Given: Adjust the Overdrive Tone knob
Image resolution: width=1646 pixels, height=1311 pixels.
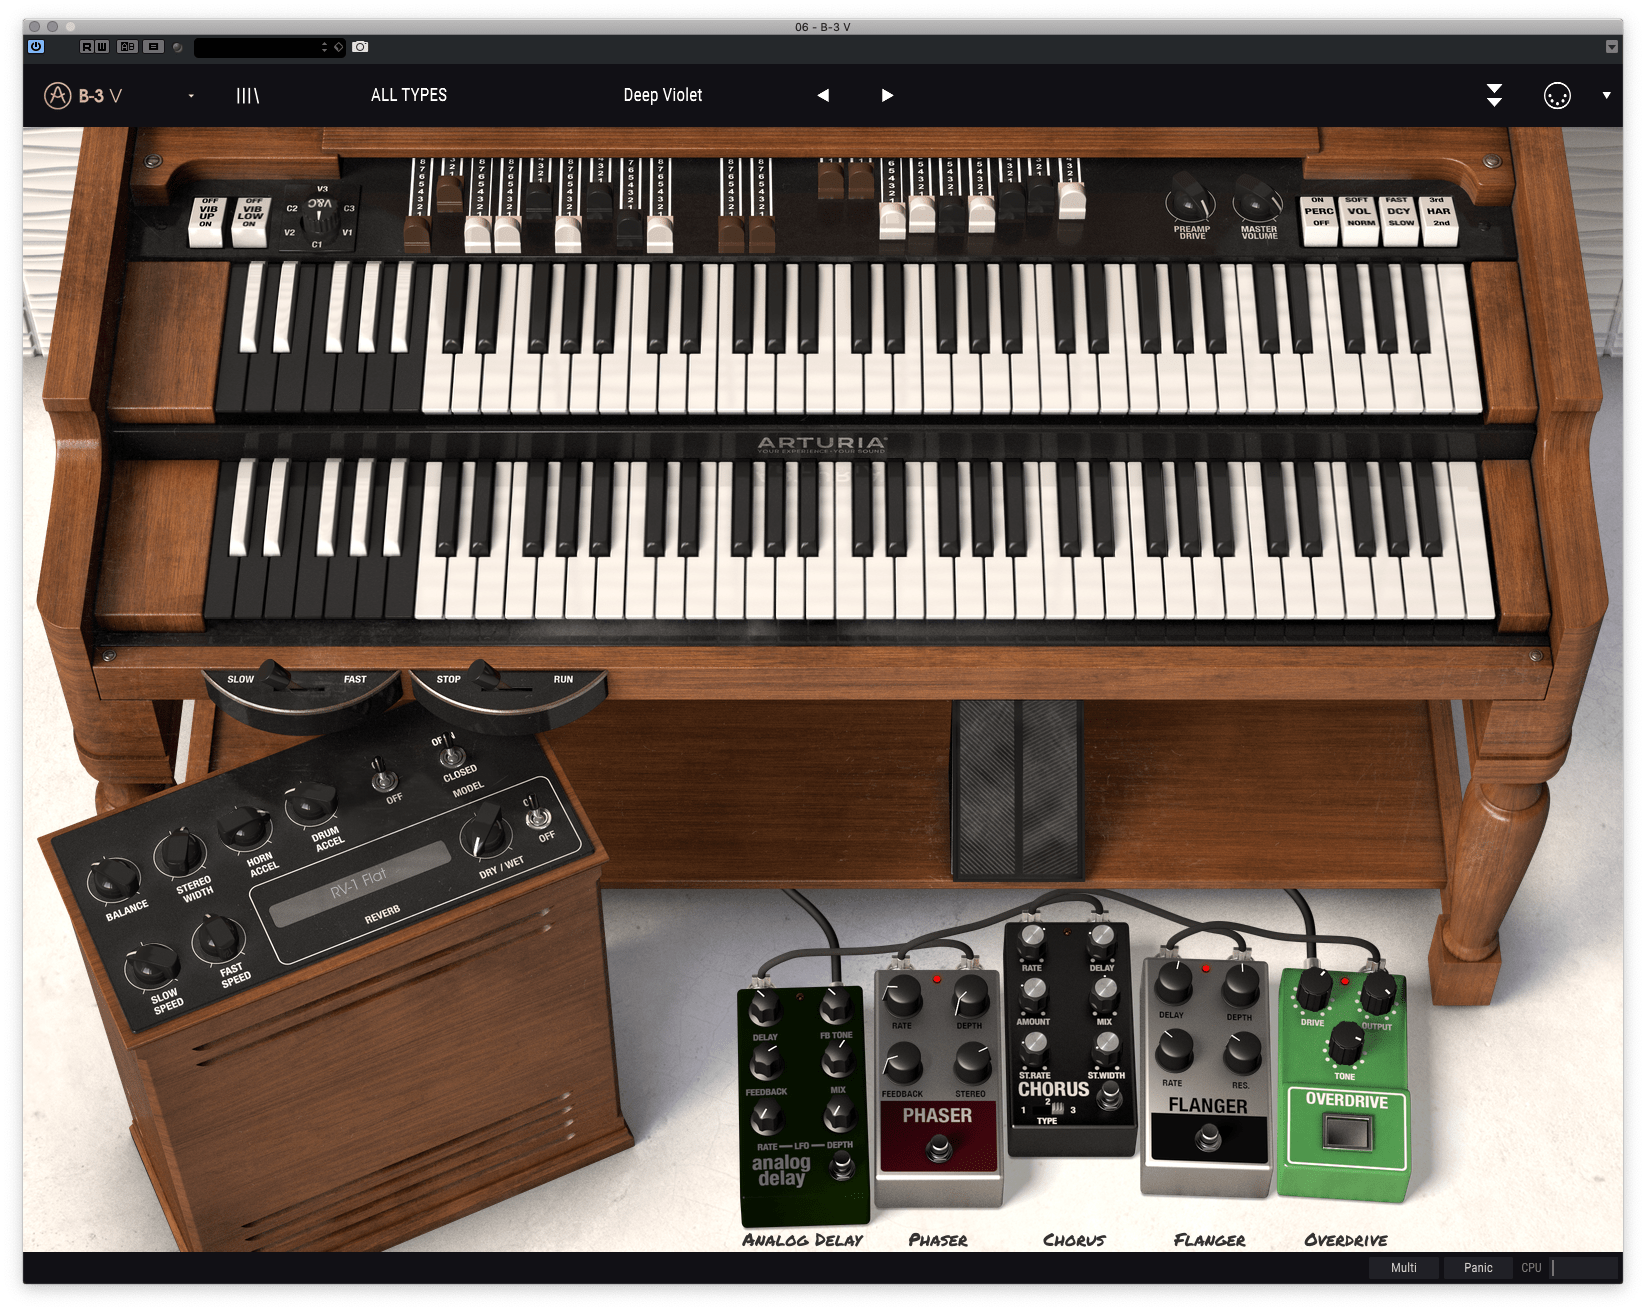Looking at the screenshot, I should tap(1346, 1044).
